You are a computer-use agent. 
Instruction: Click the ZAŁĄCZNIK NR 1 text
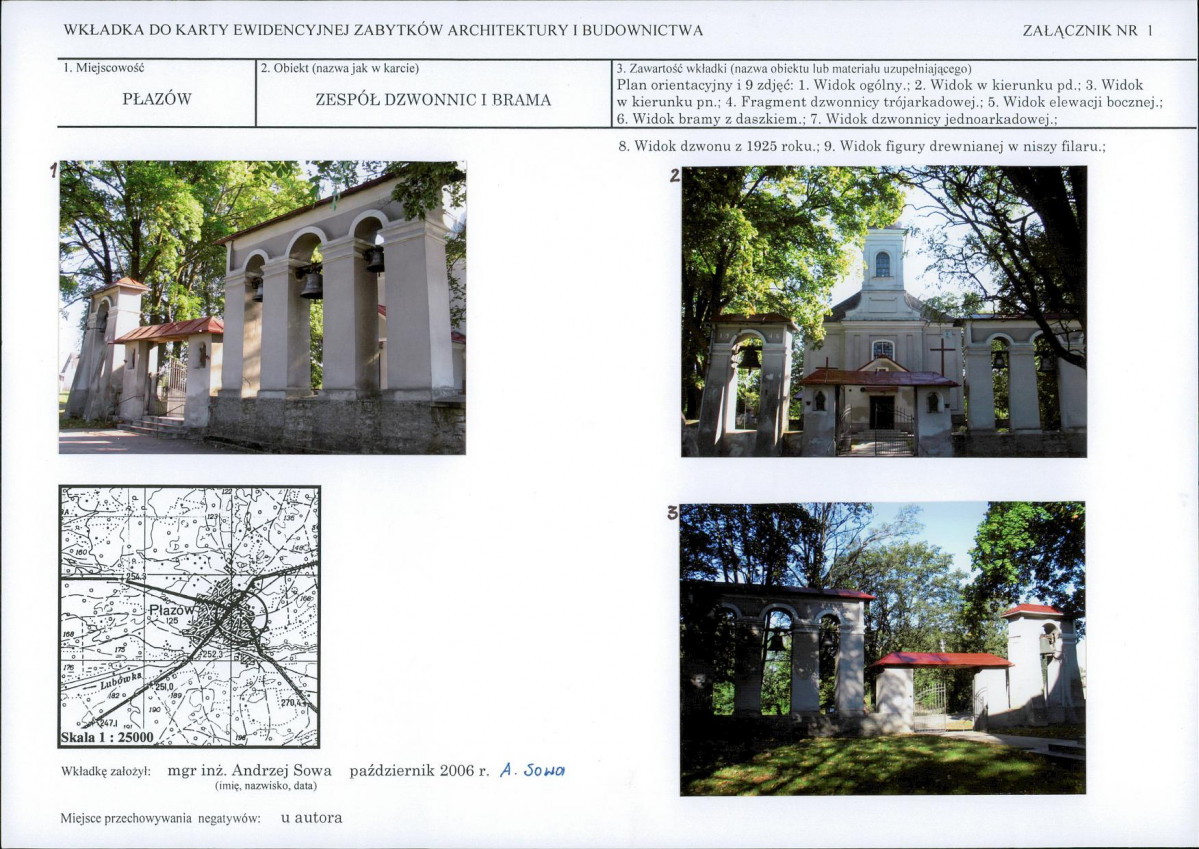[x=1087, y=31]
